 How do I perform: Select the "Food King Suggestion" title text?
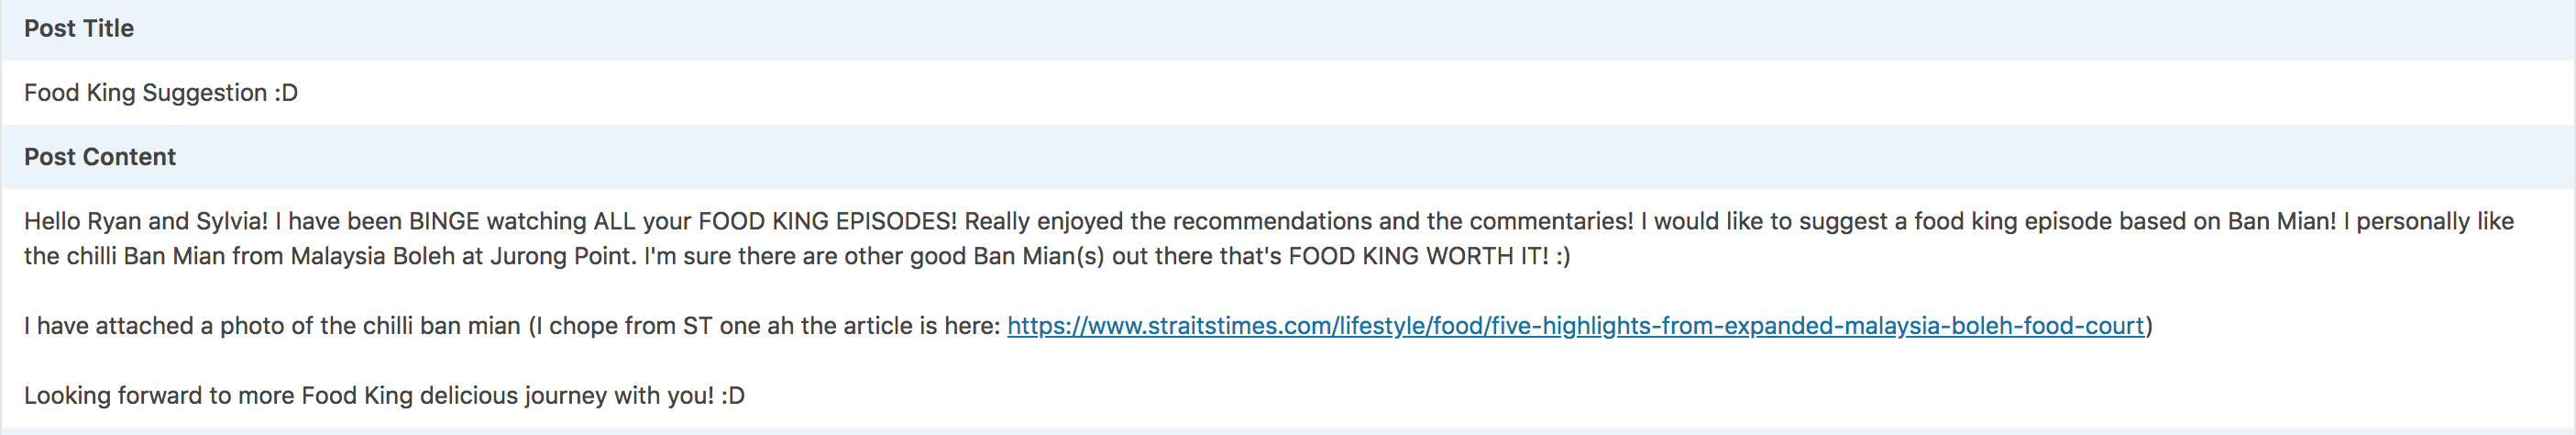coord(146,93)
